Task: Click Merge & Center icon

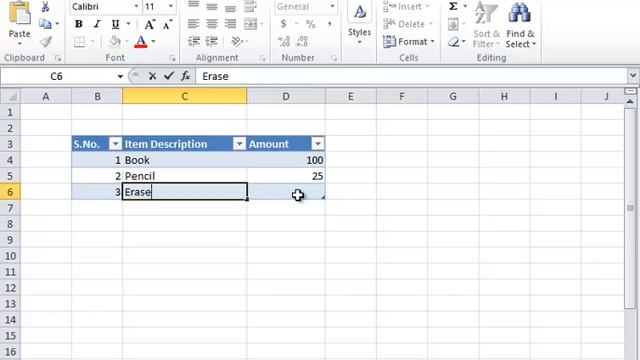Action: 250,24
